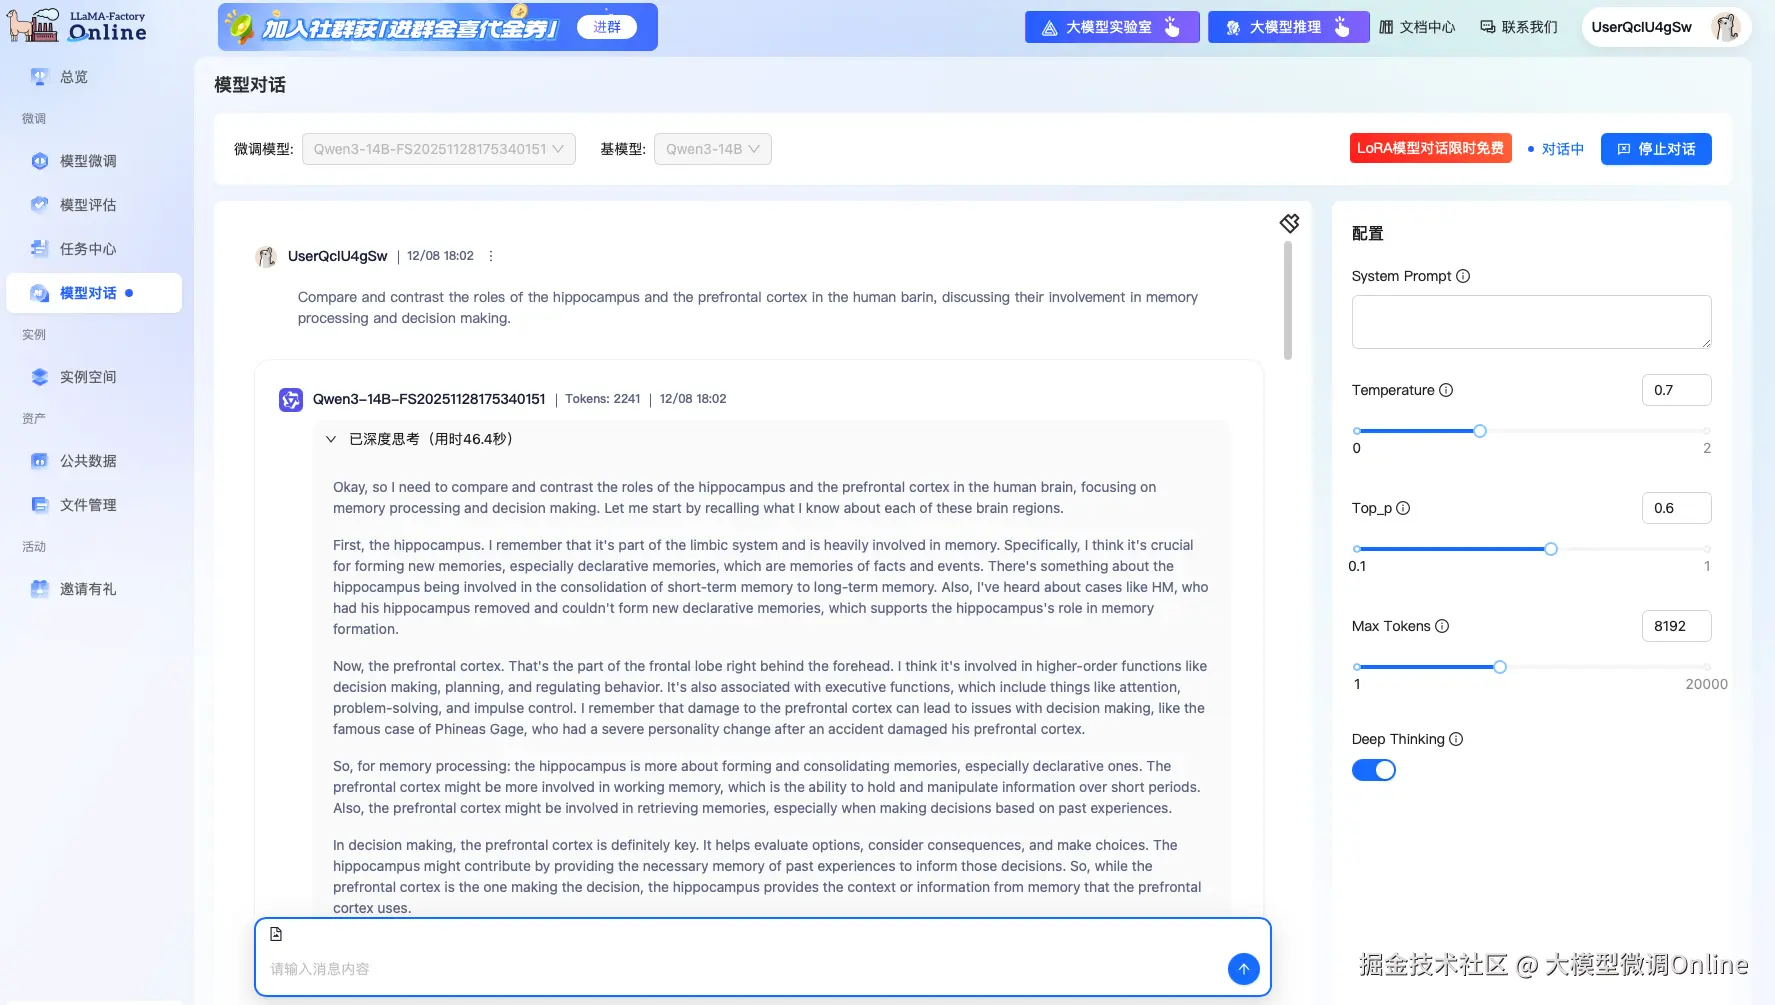This screenshot has height=1005, width=1775.
Task: Click the user avatar in top bar
Action: tap(1726, 27)
